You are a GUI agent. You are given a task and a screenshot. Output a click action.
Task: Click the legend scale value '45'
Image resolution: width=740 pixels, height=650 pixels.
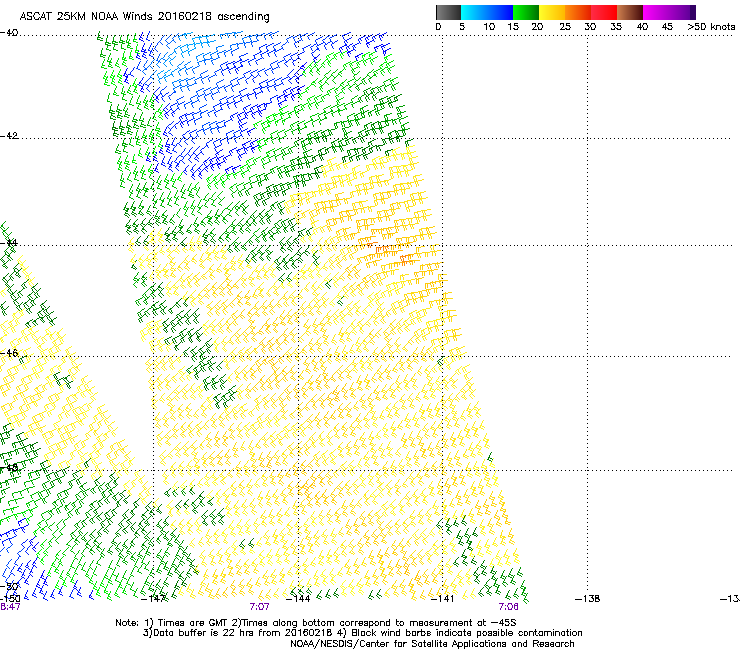click(667, 27)
